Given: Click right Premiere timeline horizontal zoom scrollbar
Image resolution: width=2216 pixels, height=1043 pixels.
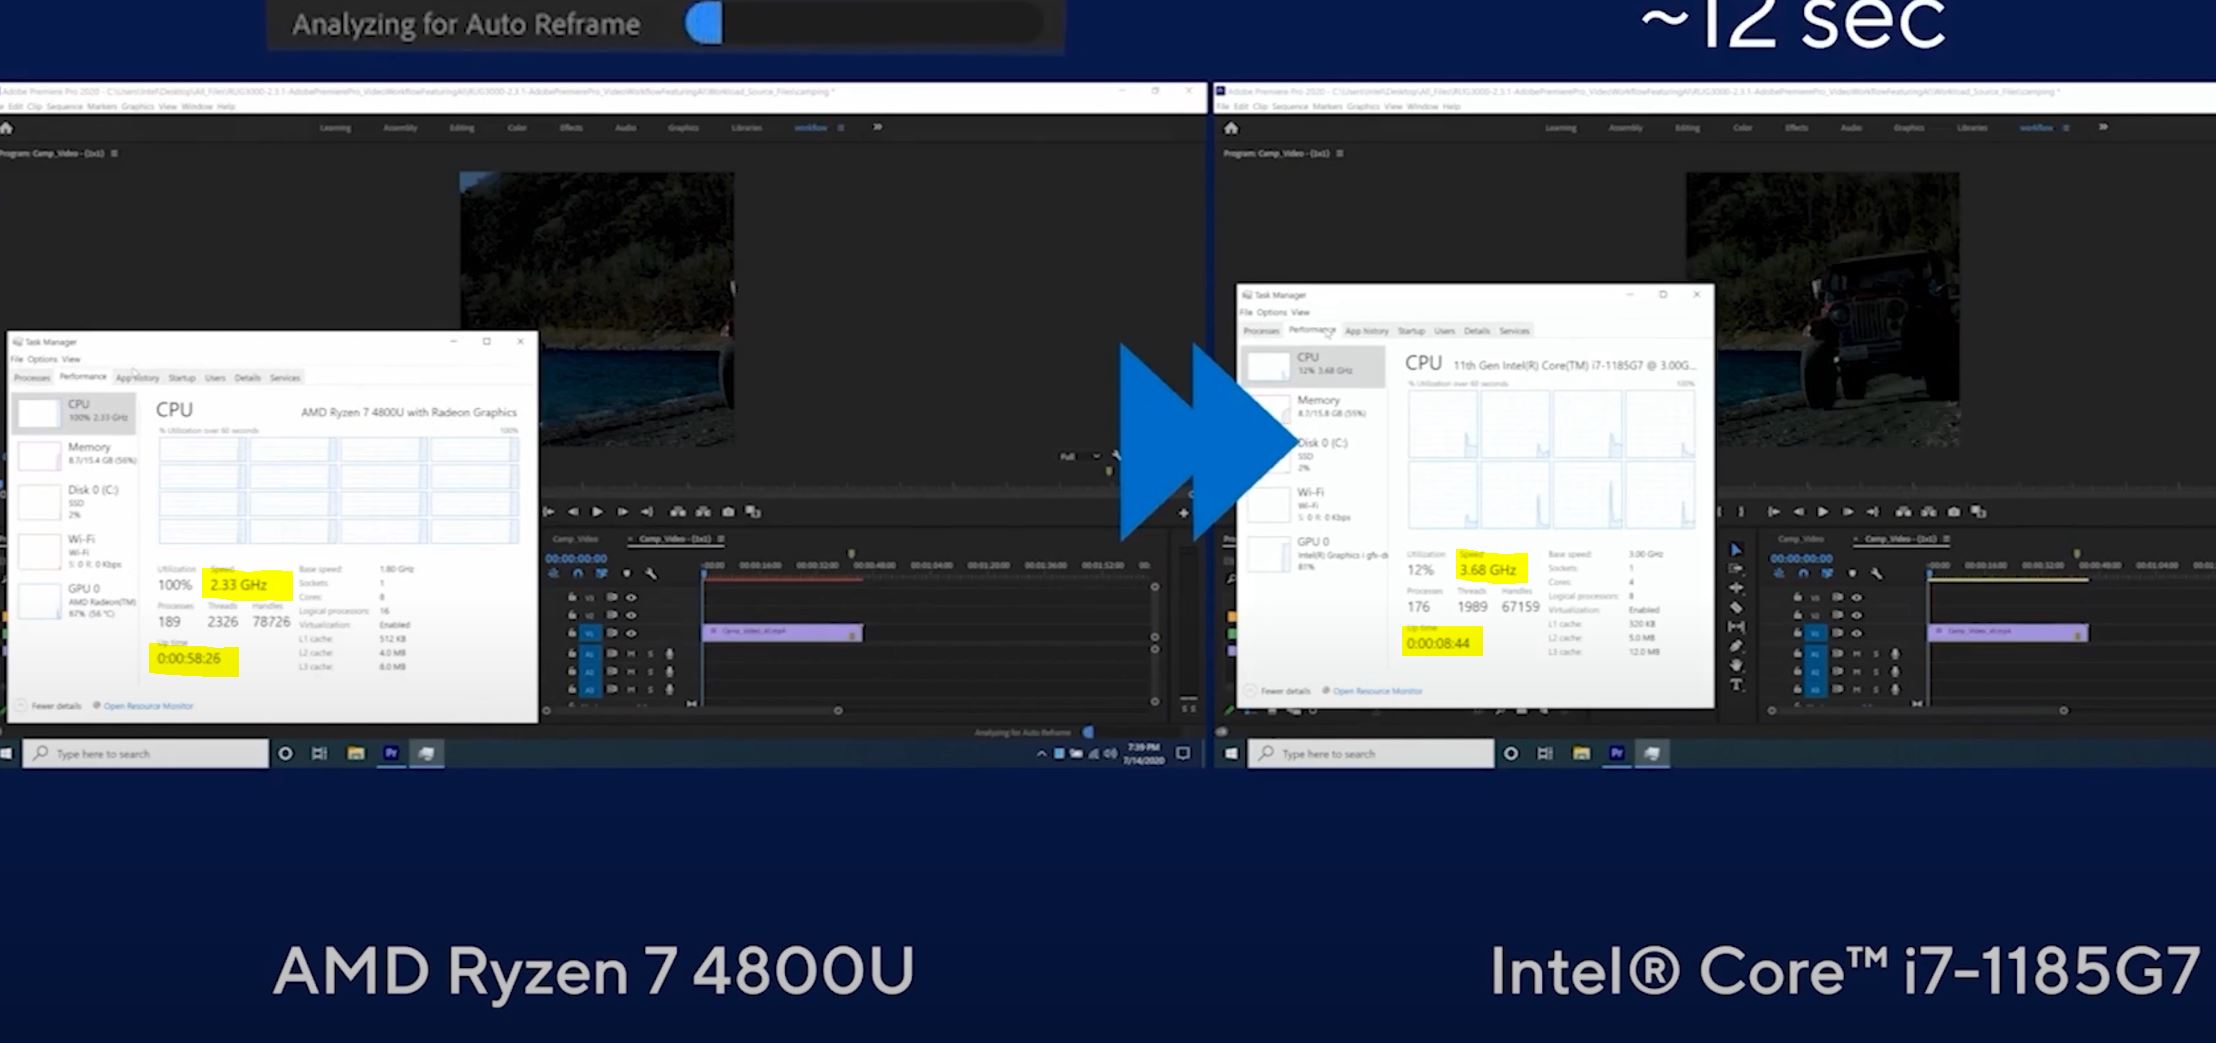Looking at the screenshot, I should [x=1917, y=711].
